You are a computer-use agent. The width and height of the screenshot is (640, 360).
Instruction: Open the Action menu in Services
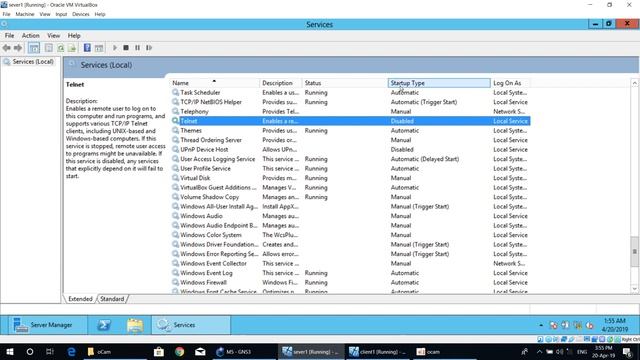coord(31,36)
